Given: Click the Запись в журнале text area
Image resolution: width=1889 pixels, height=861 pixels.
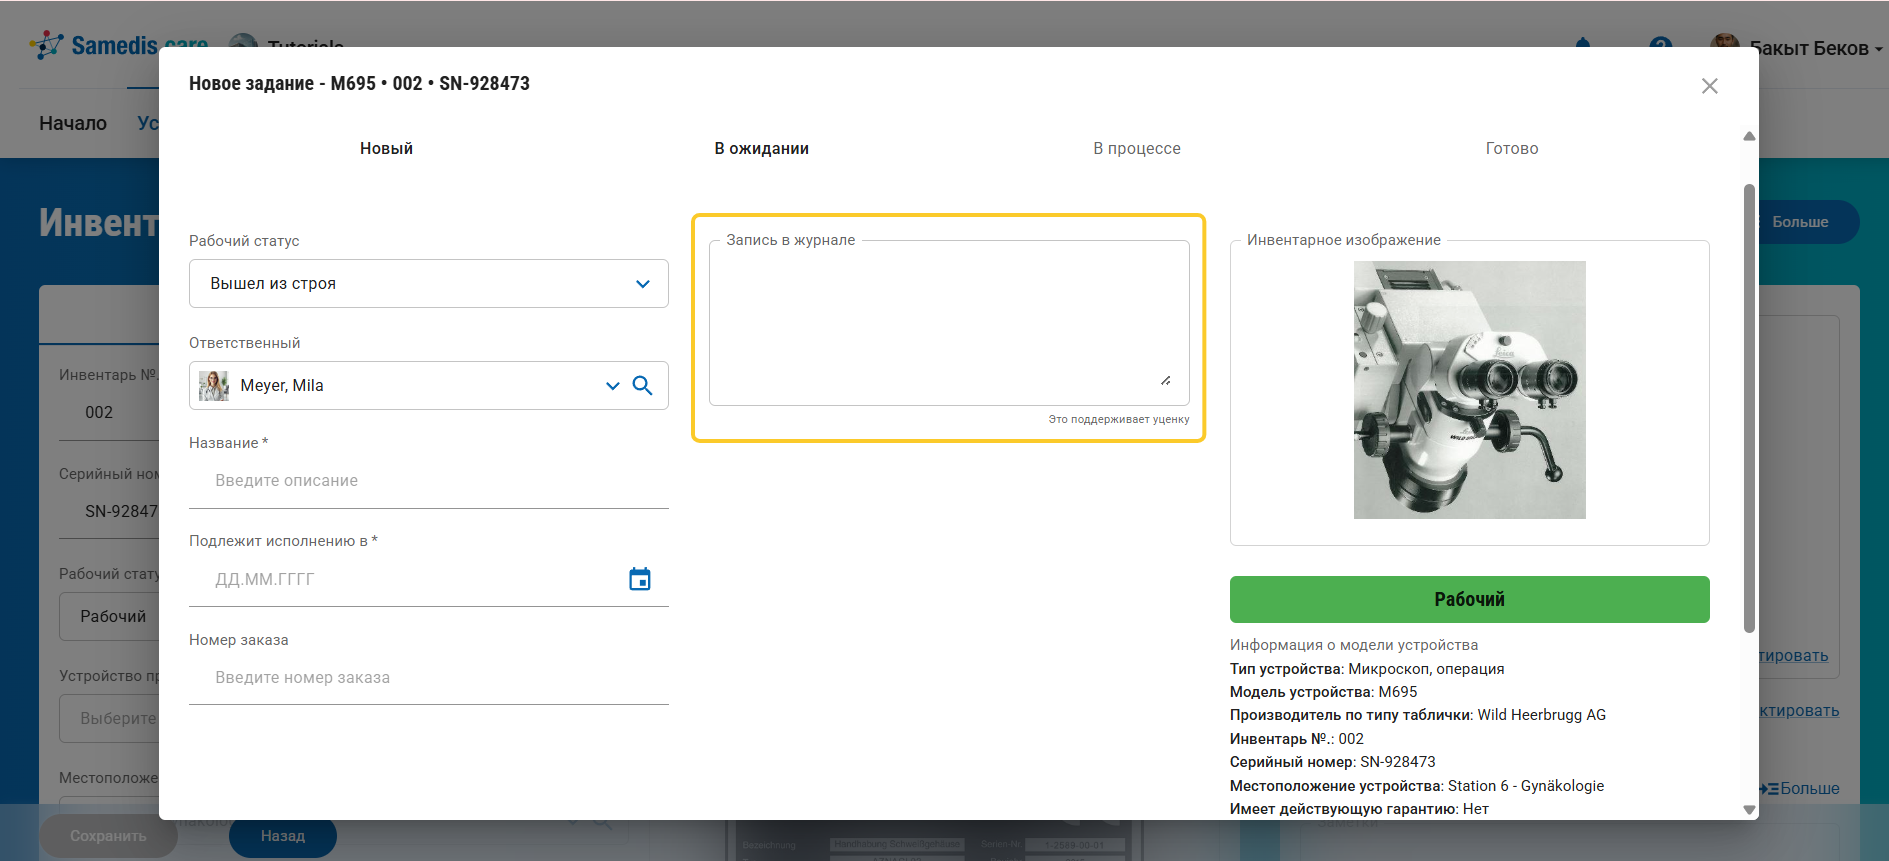Looking at the screenshot, I should coord(948,322).
